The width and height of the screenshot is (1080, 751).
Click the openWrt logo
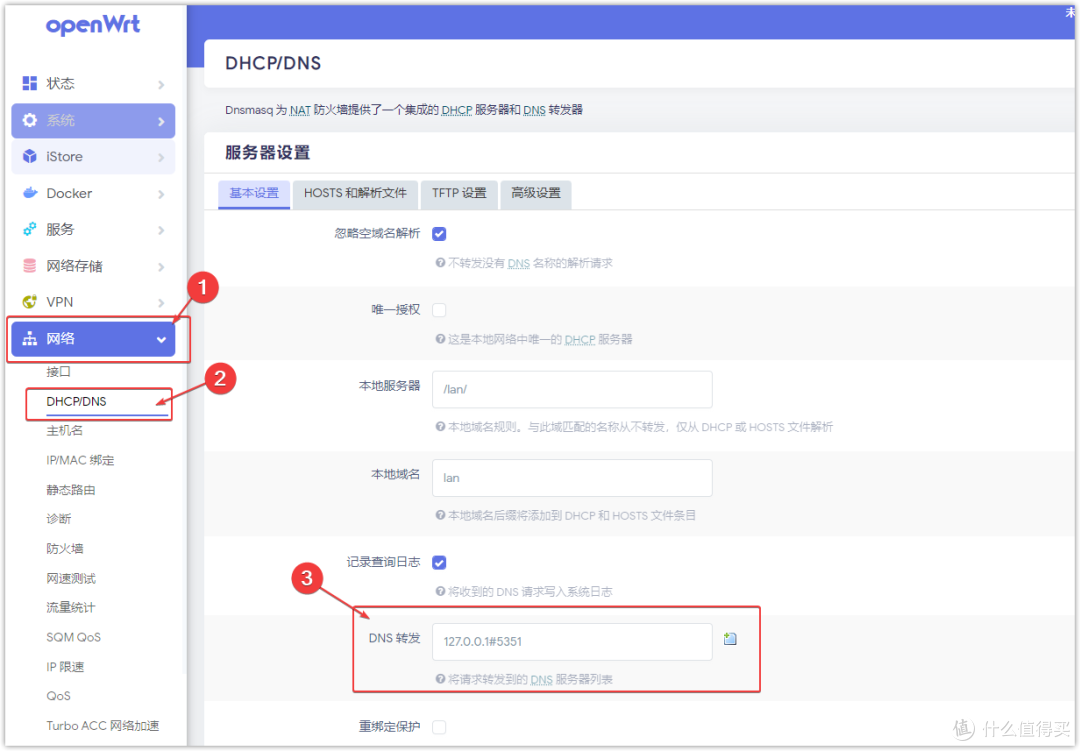tap(93, 25)
